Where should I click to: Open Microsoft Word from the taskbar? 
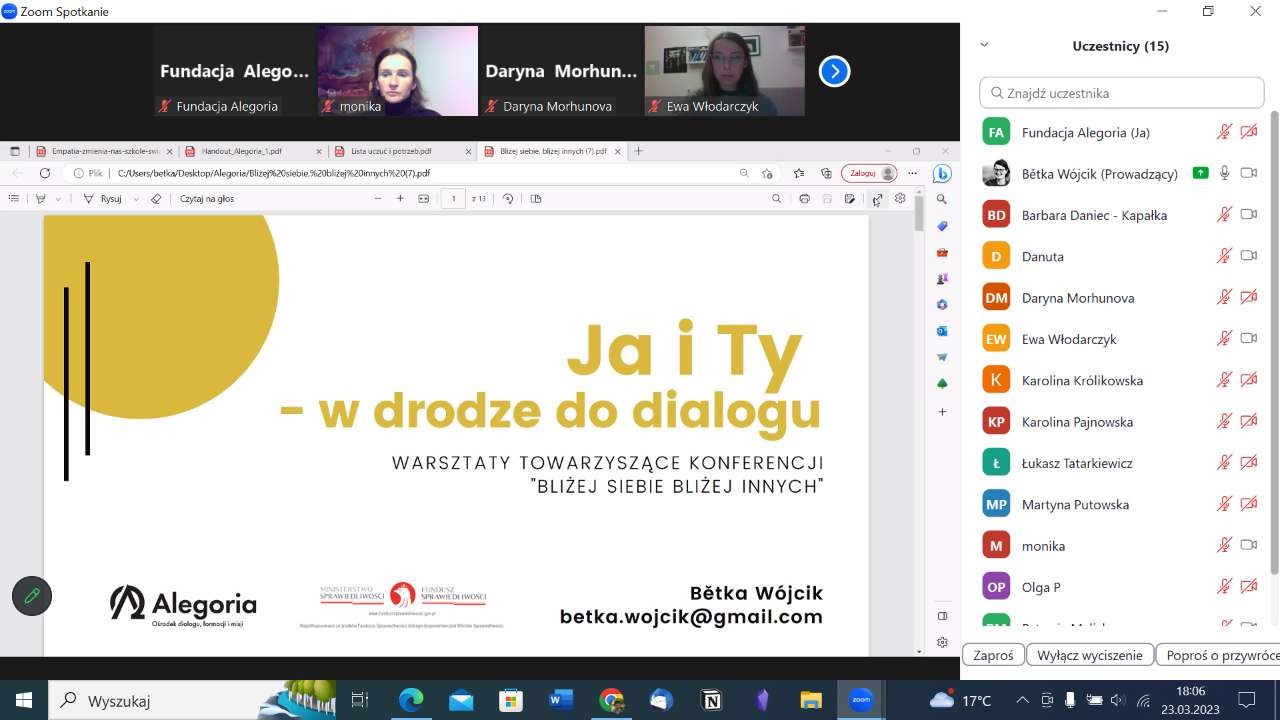[x=560, y=700]
